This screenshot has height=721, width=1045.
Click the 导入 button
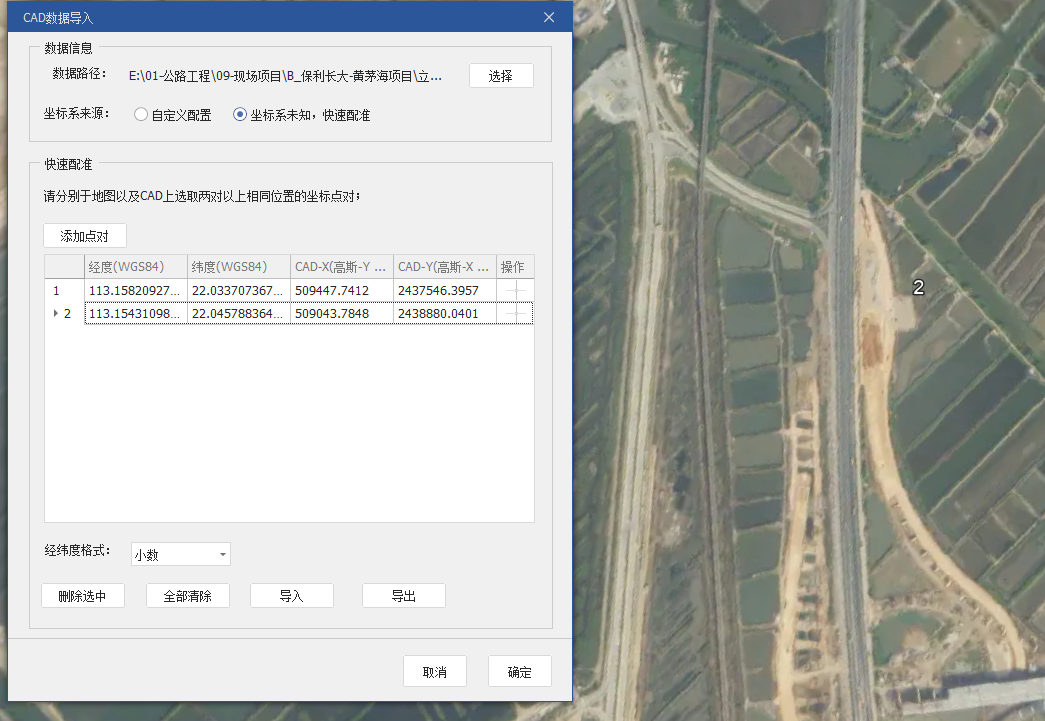pos(291,596)
